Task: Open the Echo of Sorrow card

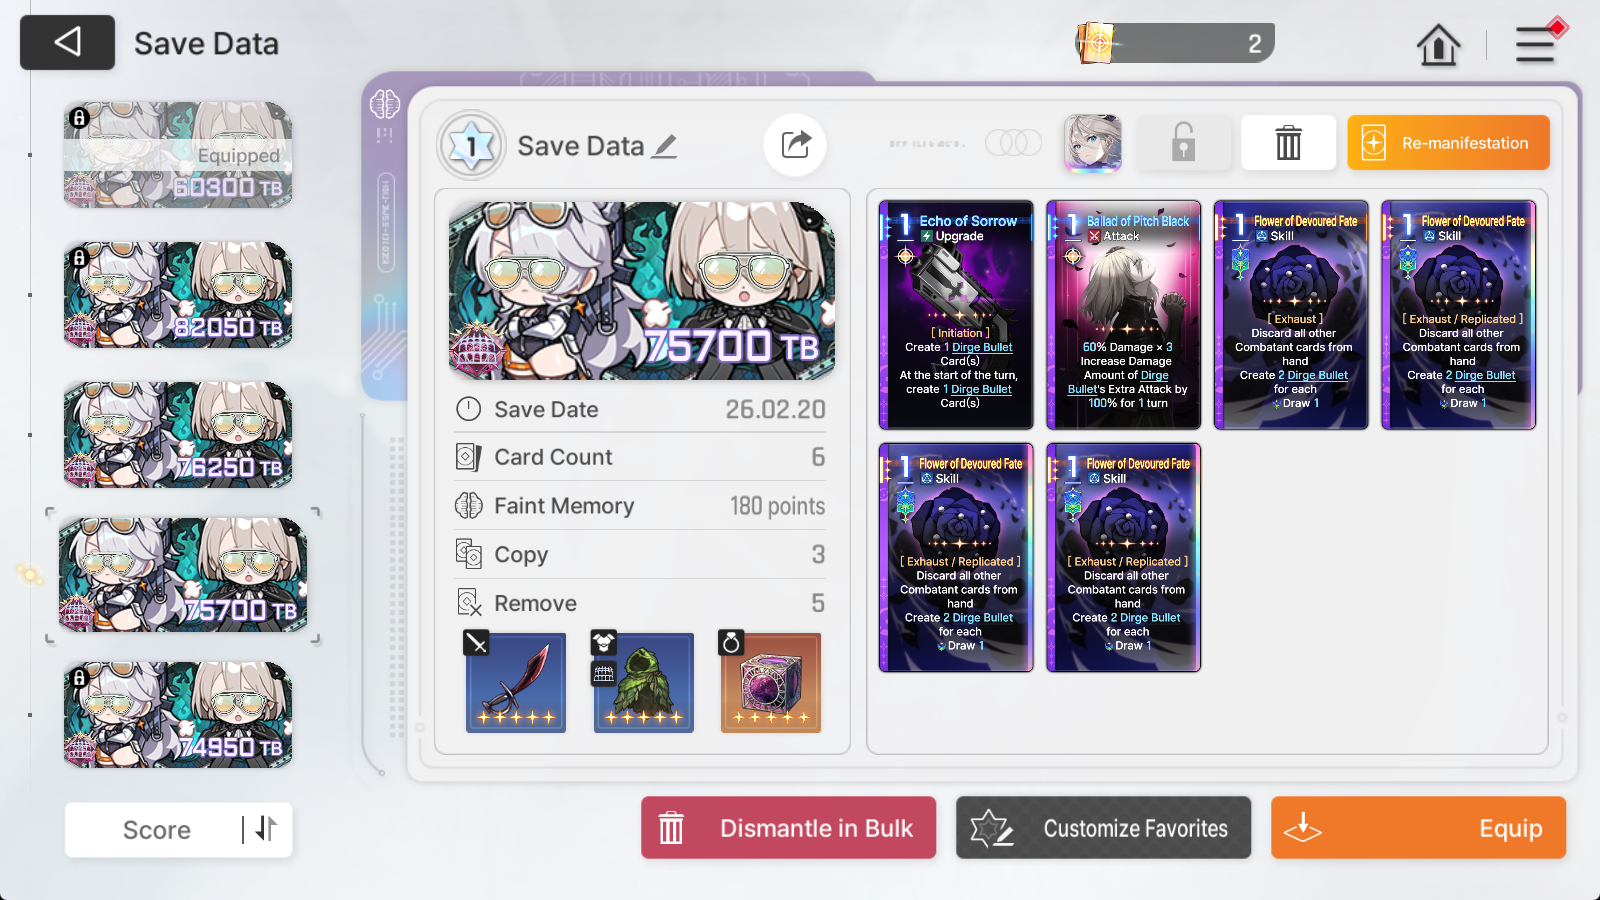Action: pos(956,315)
